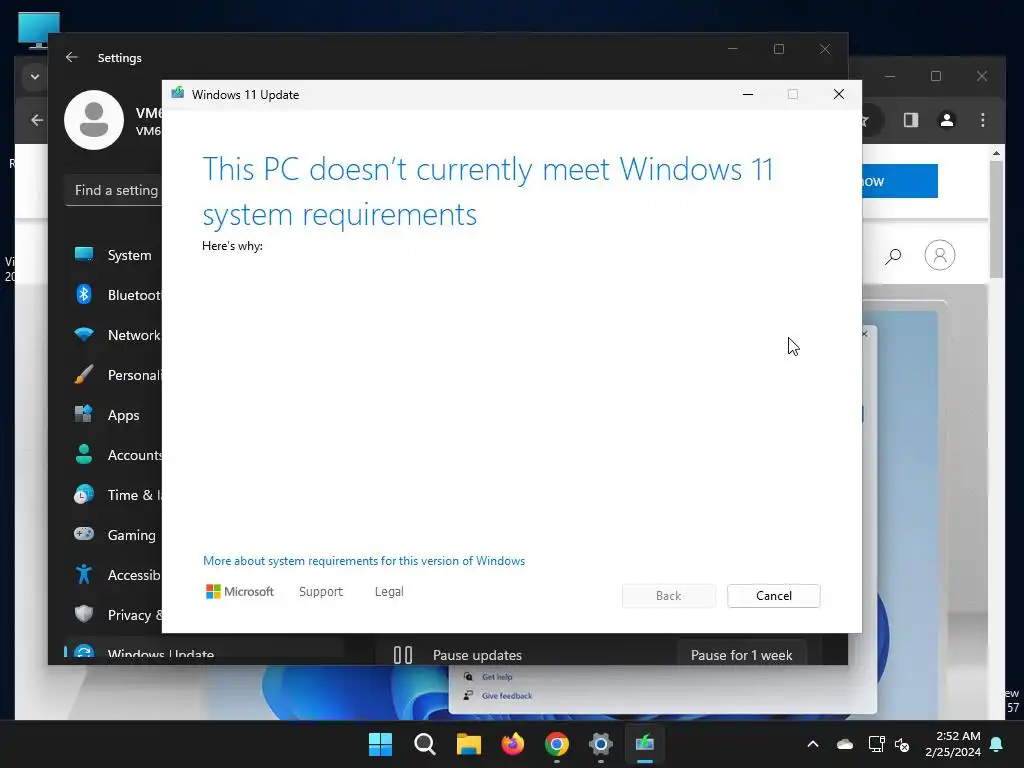Click the blue download now button in Chrome
The height and width of the screenshot is (768, 1024).
coord(900,181)
